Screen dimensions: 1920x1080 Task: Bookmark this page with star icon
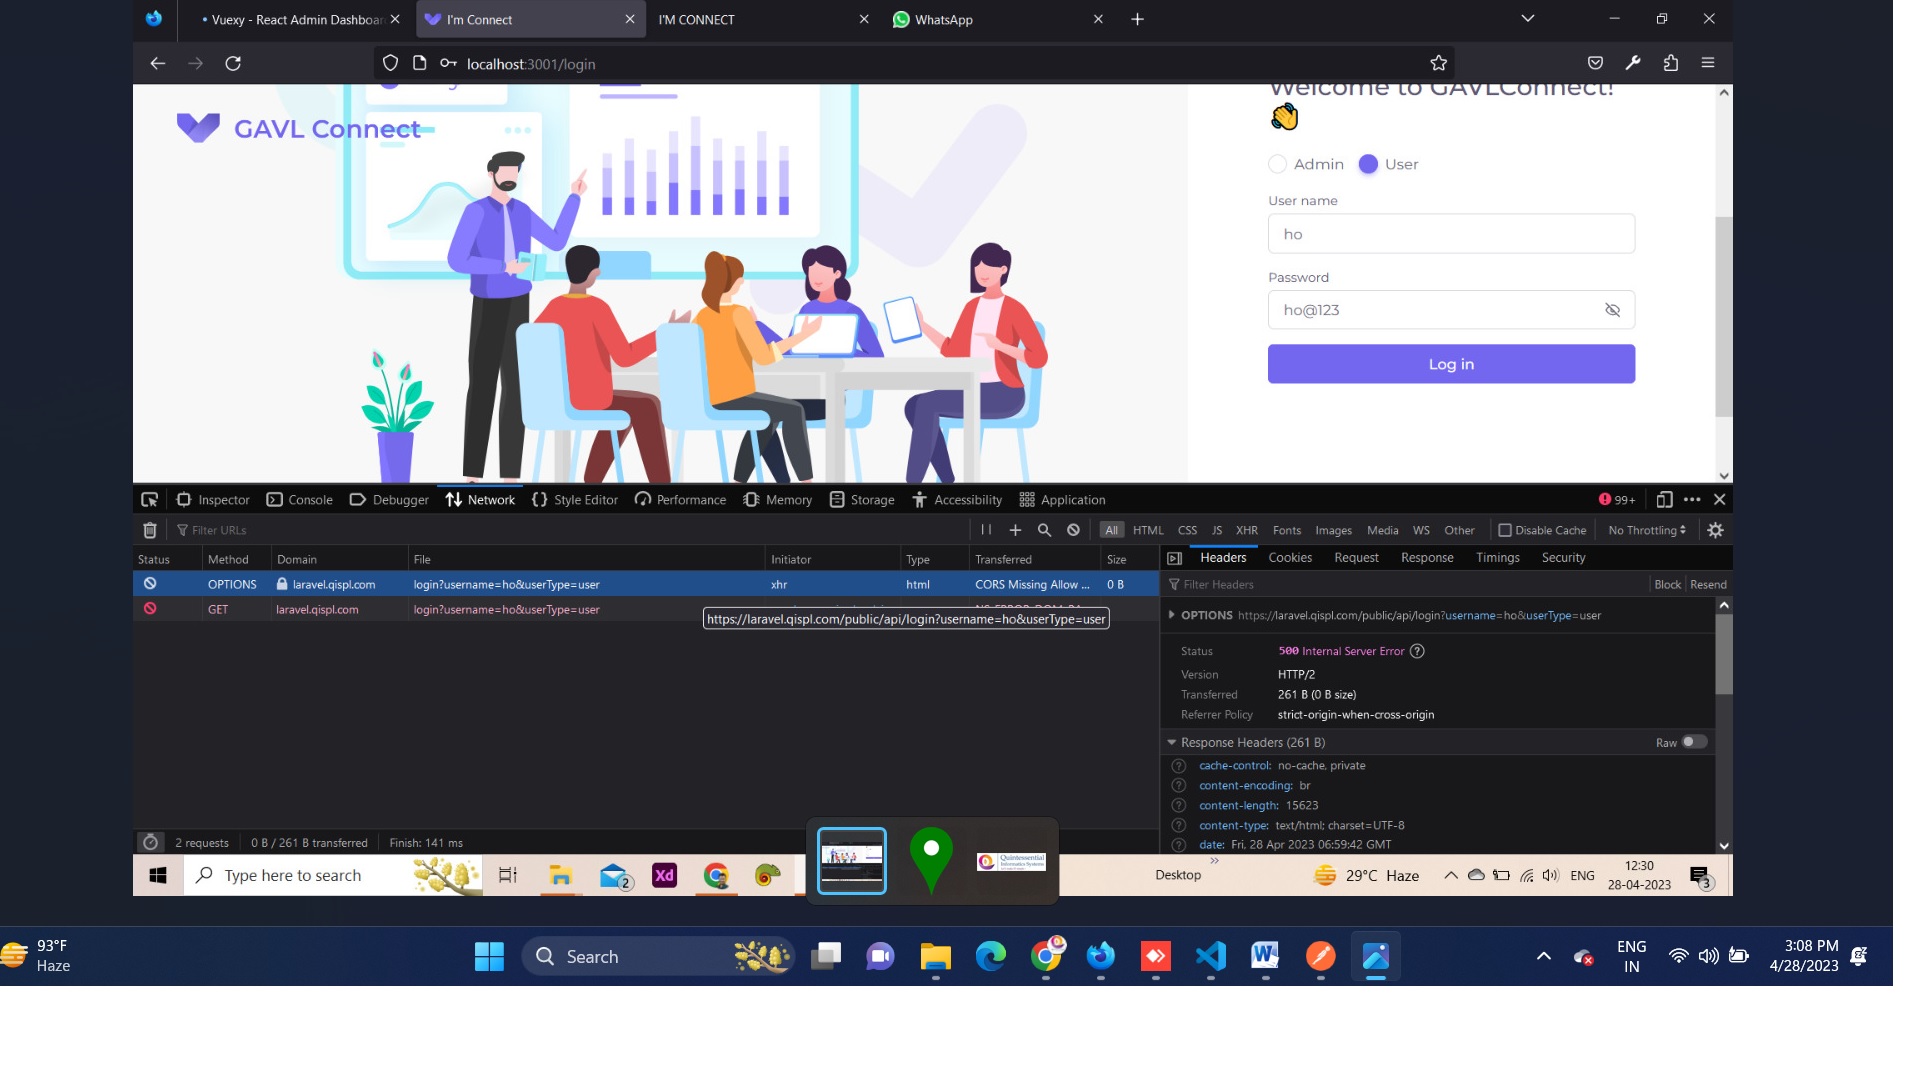[x=1438, y=63]
